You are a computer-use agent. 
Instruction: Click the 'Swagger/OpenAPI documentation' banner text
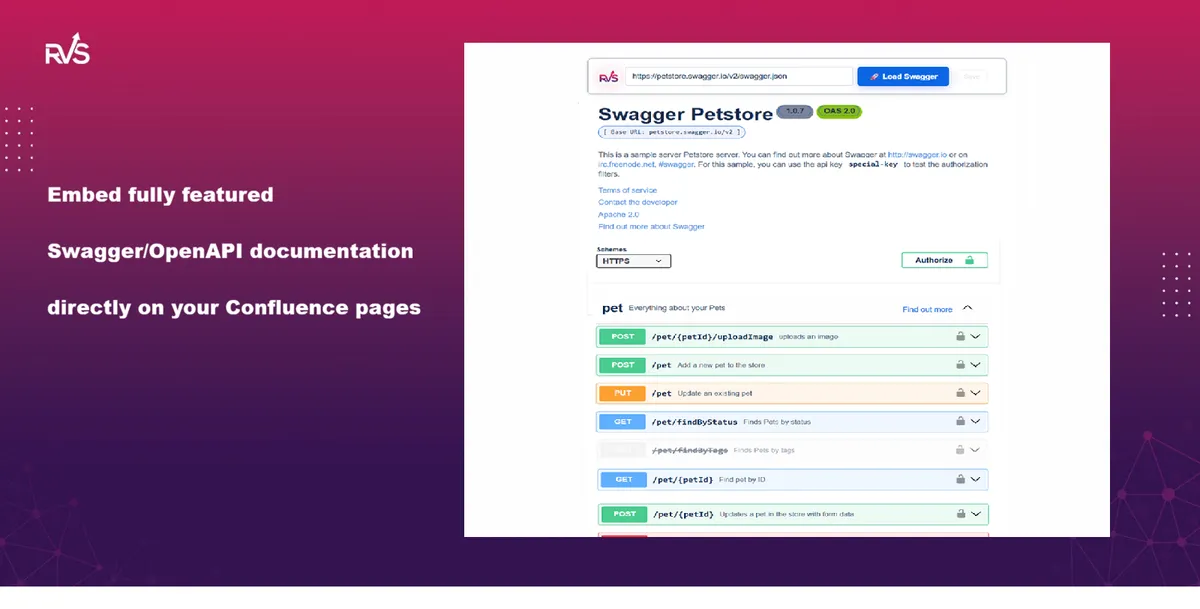230,251
